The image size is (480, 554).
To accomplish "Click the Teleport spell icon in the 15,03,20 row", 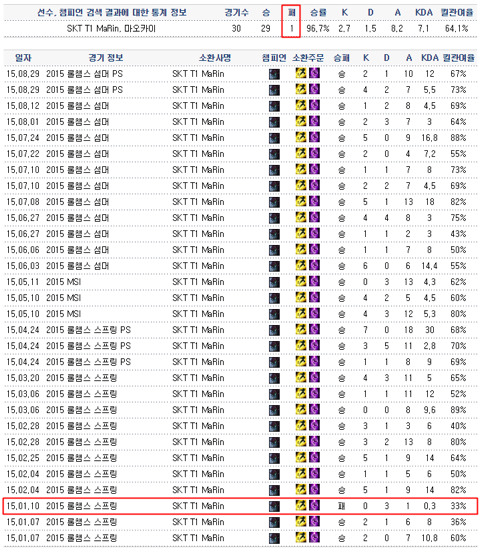I will pos(314,377).
